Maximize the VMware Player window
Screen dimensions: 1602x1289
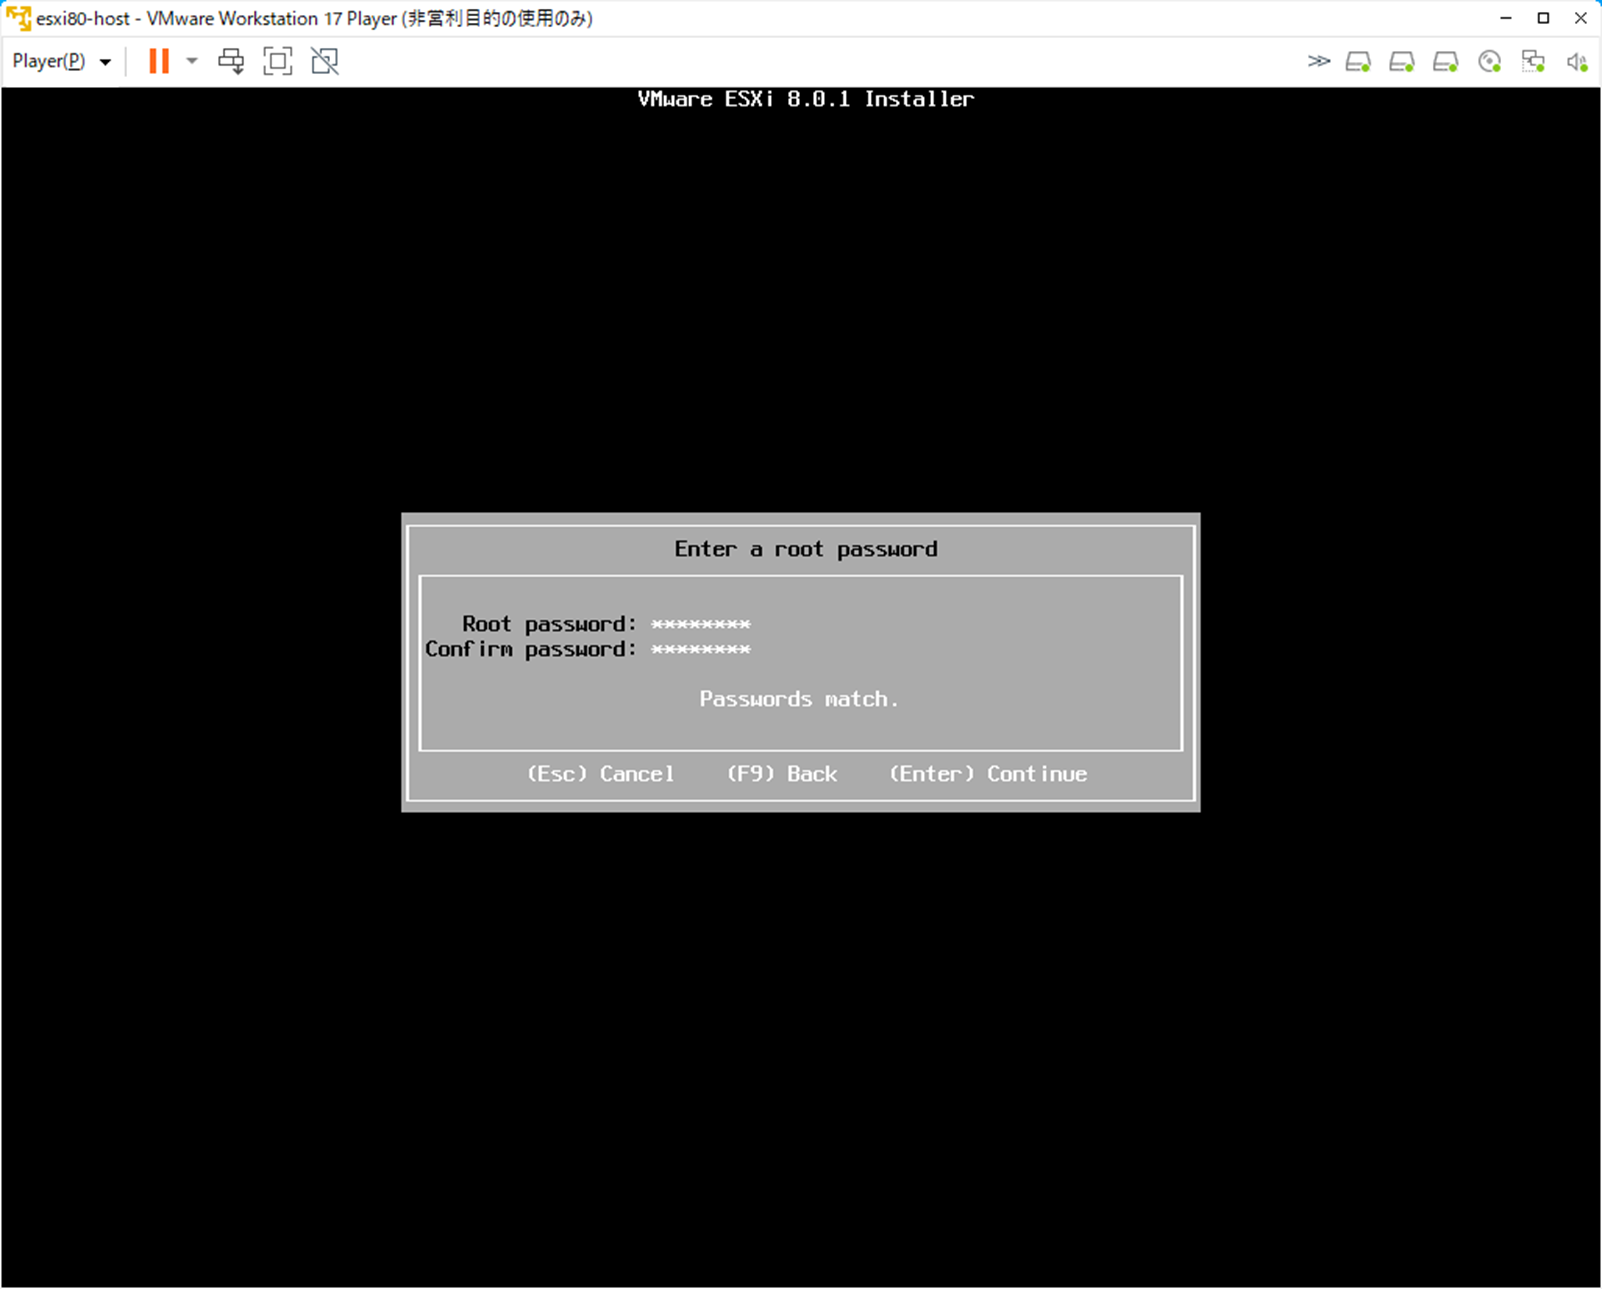[x=1543, y=18]
